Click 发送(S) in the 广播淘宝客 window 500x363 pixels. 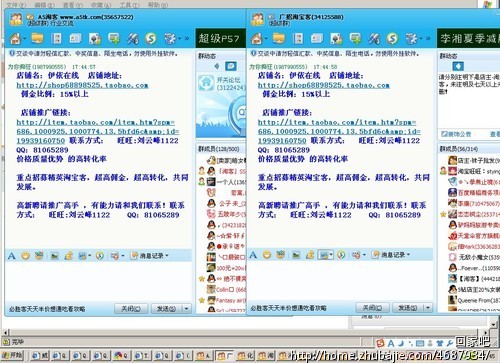(408, 308)
